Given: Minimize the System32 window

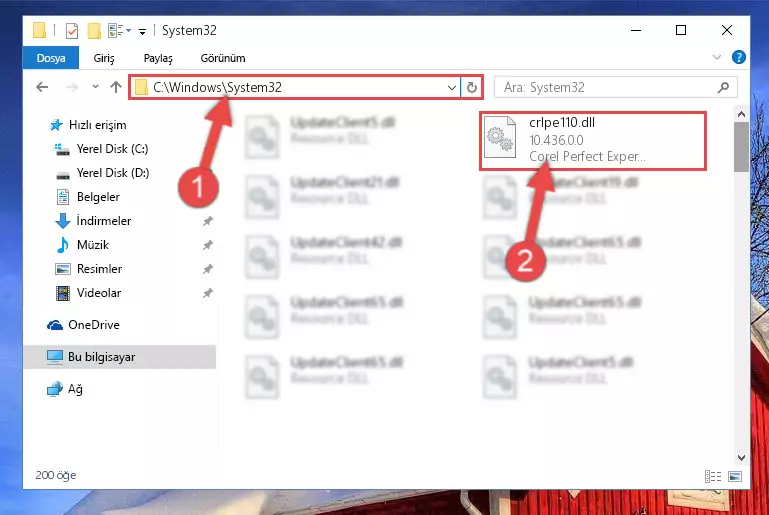Looking at the screenshot, I should [x=636, y=30].
